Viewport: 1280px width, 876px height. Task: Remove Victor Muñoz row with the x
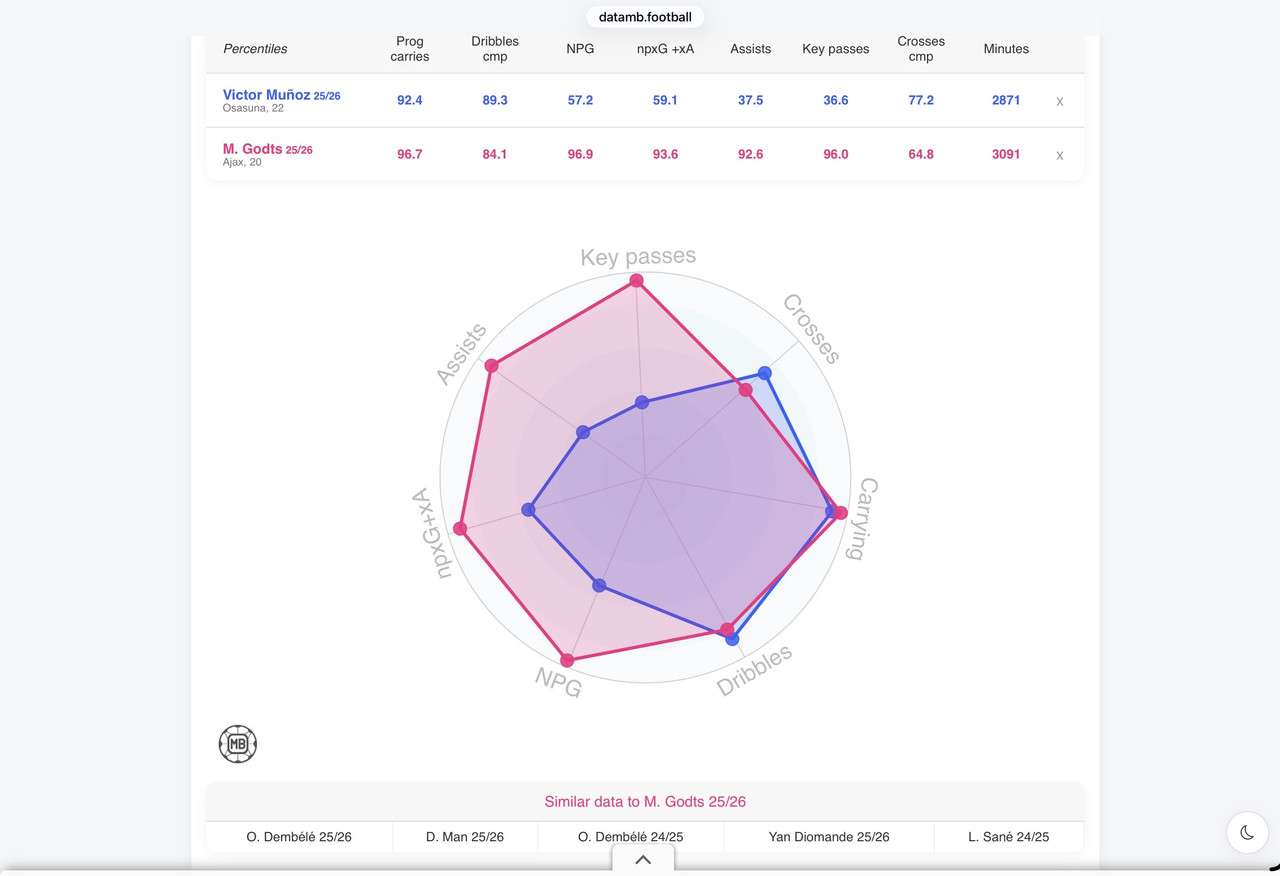click(1060, 101)
